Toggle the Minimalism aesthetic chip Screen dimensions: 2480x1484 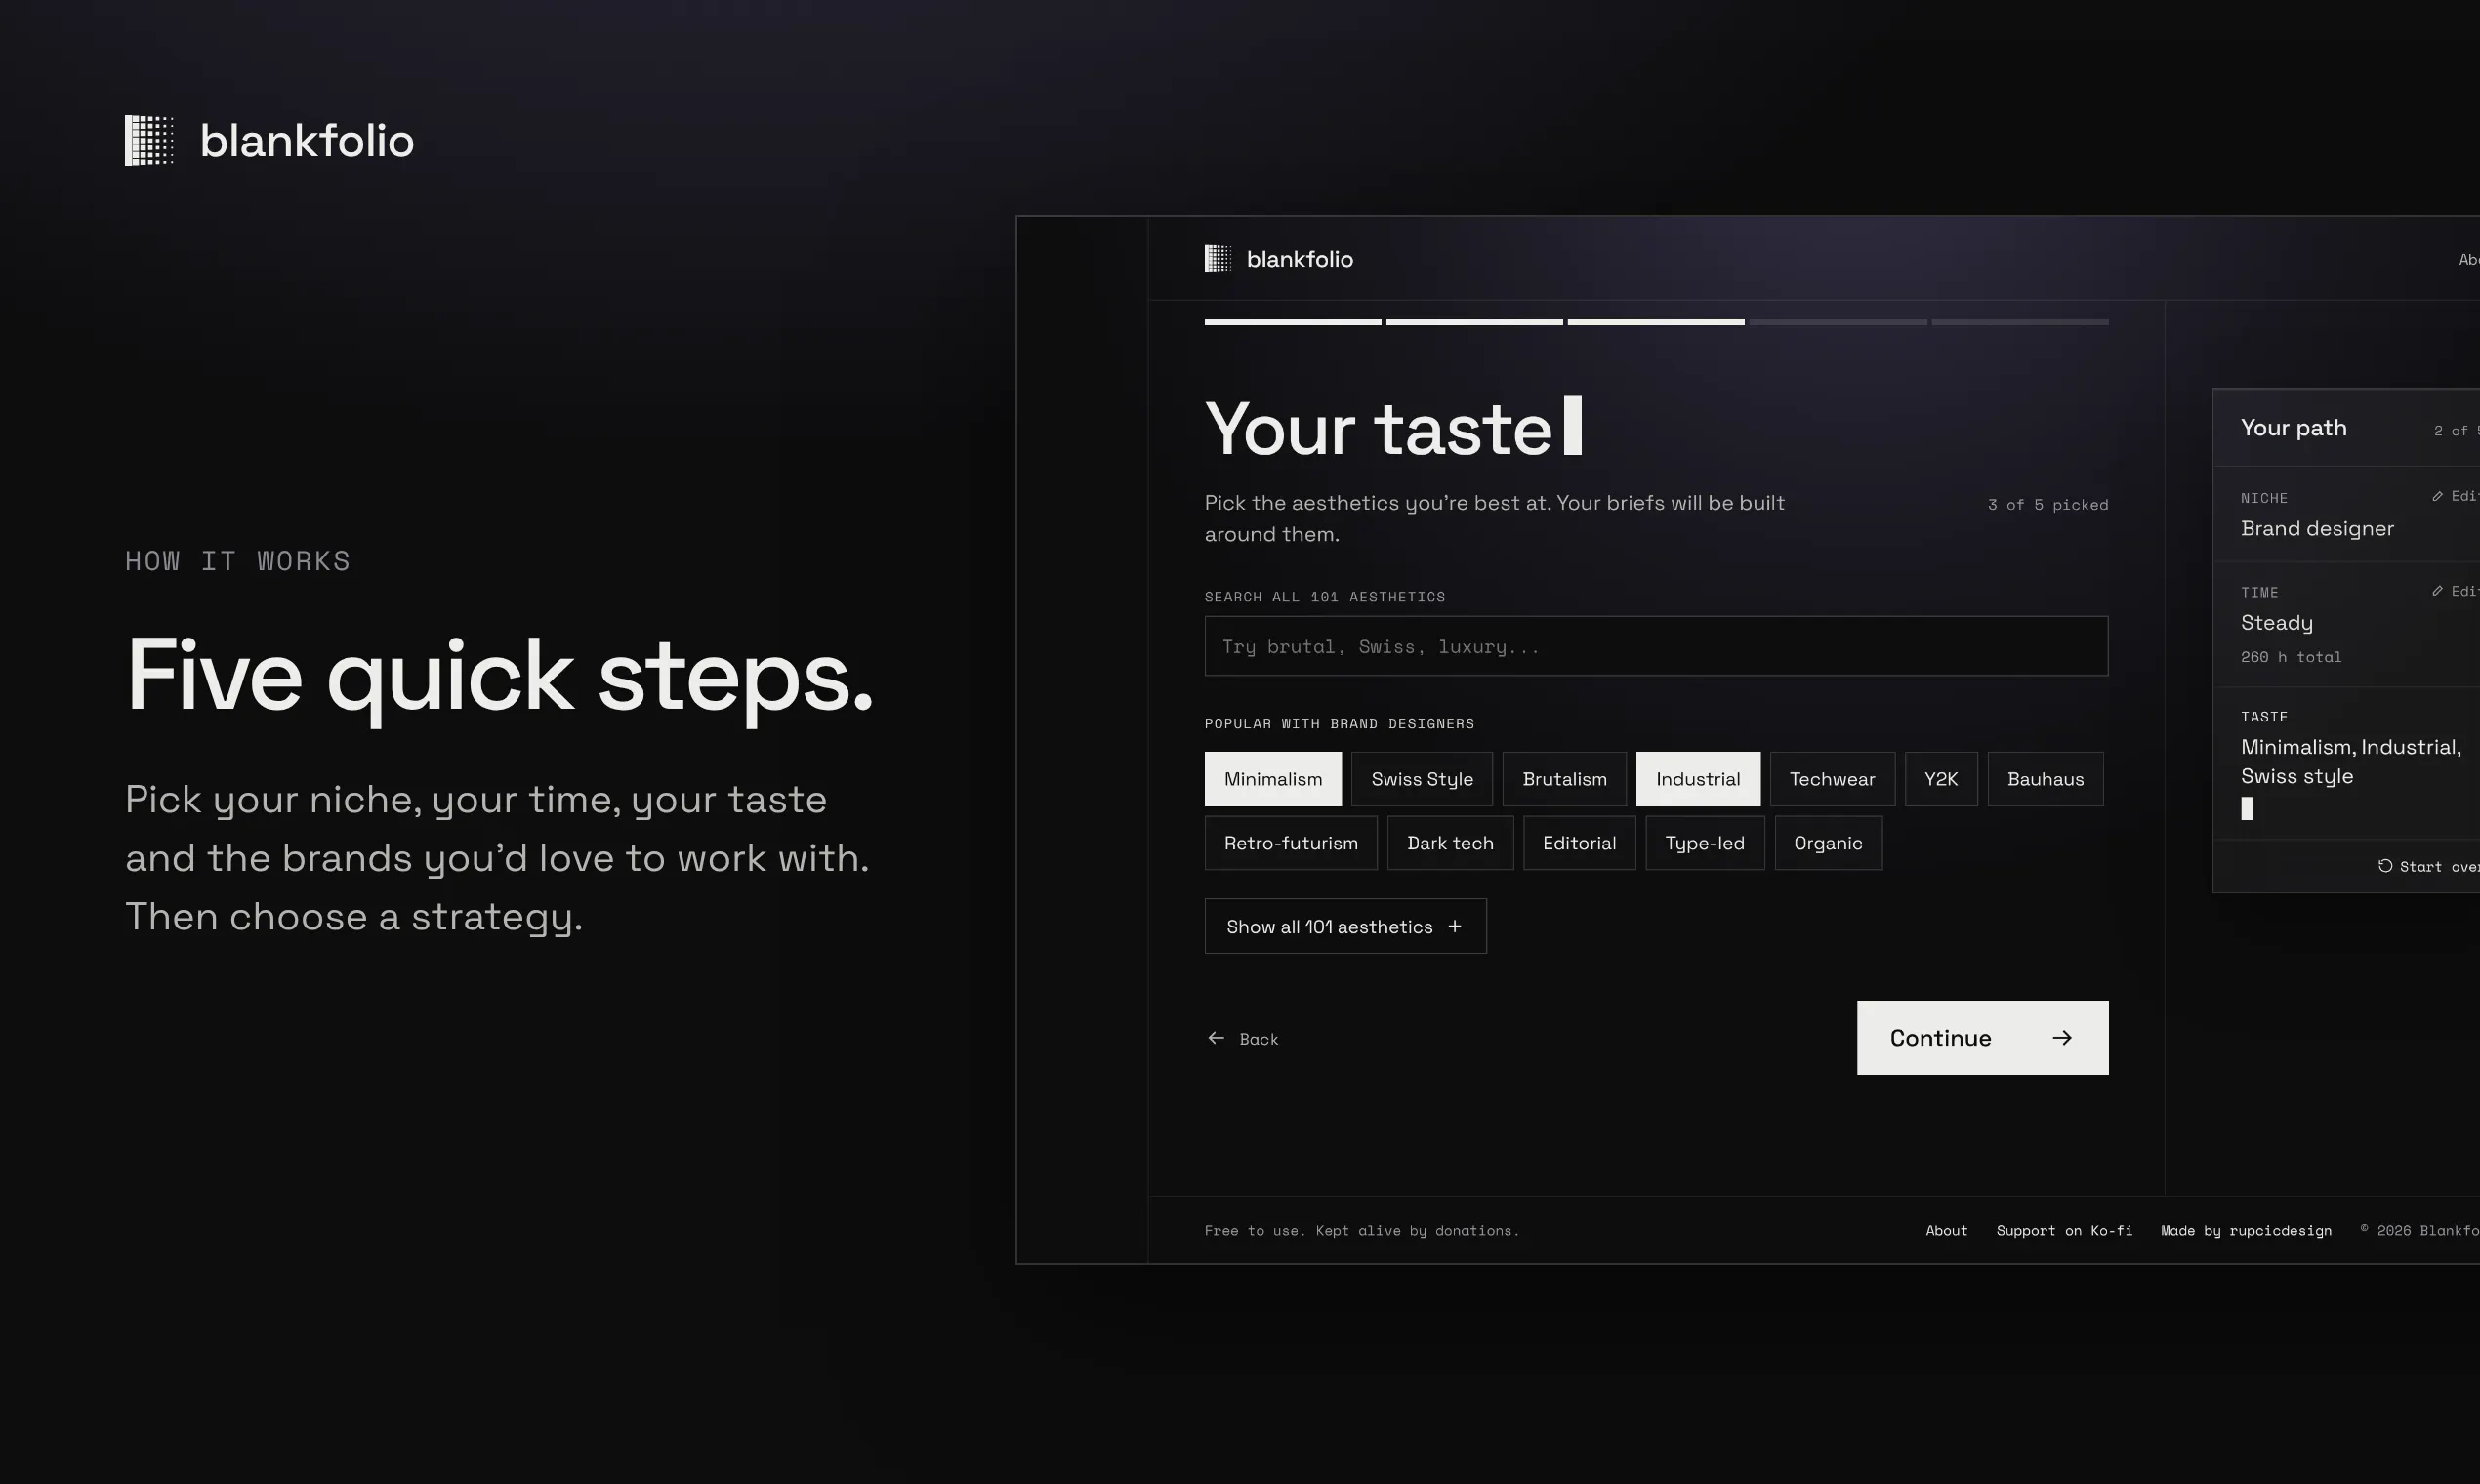click(x=1273, y=779)
